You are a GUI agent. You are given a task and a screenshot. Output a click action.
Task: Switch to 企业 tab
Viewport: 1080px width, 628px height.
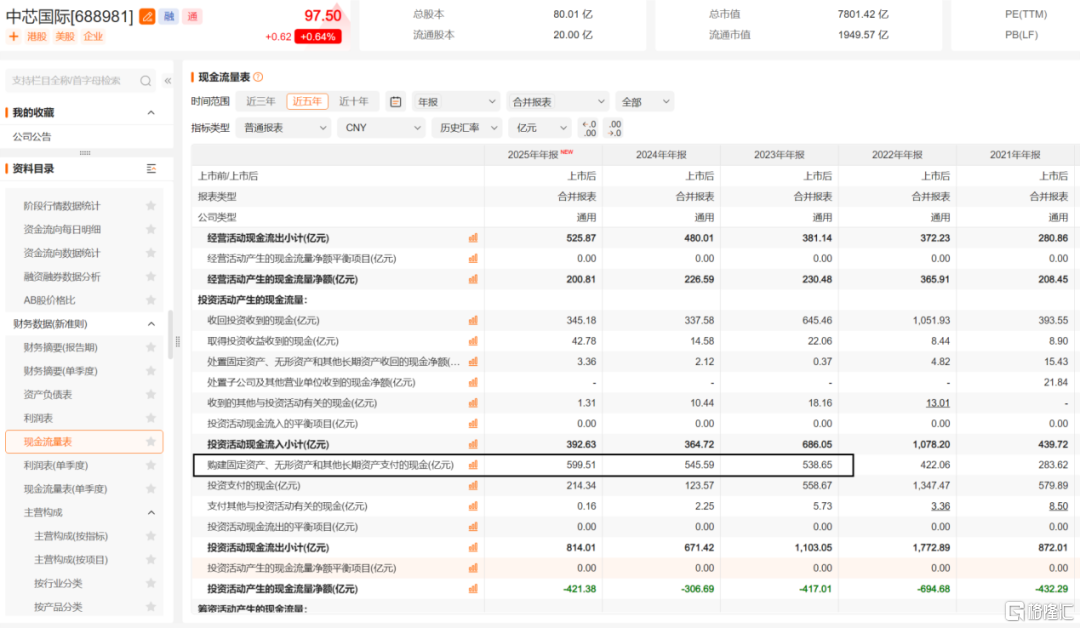(93, 36)
